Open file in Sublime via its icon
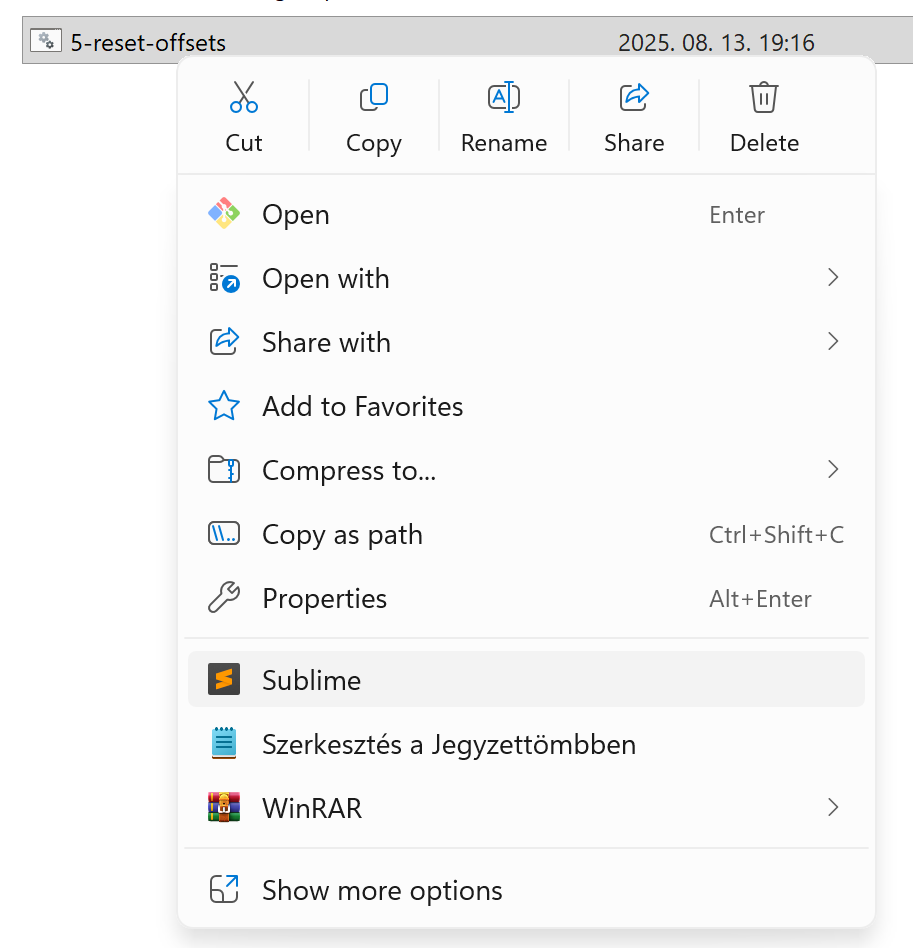The height and width of the screenshot is (948, 913). [224, 680]
